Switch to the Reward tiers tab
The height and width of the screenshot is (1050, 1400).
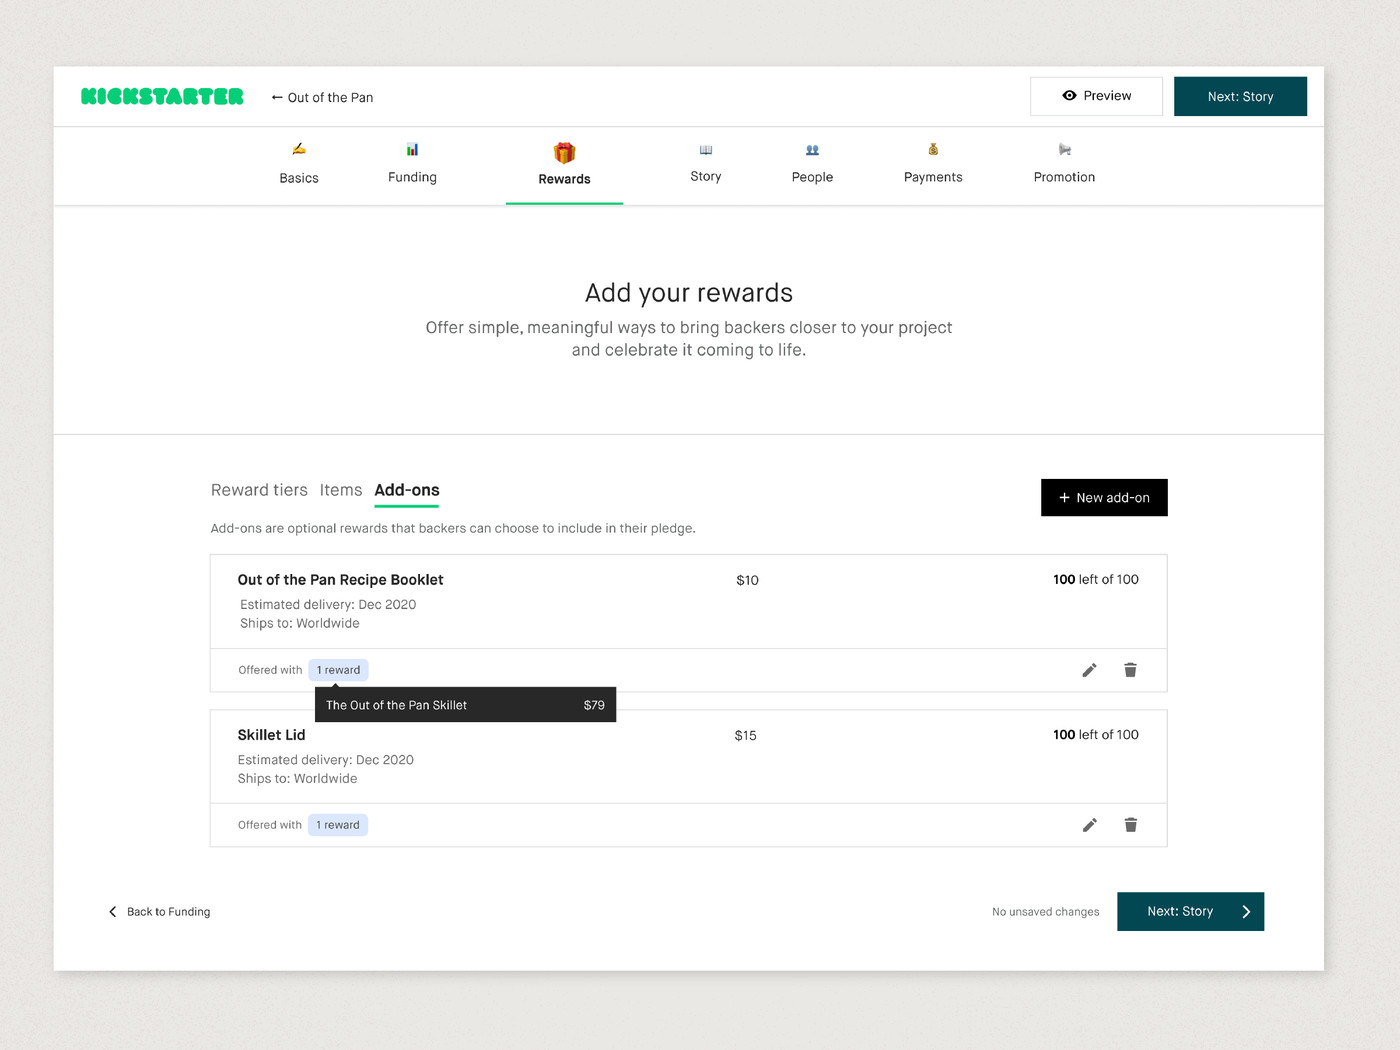(x=258, y=490)
